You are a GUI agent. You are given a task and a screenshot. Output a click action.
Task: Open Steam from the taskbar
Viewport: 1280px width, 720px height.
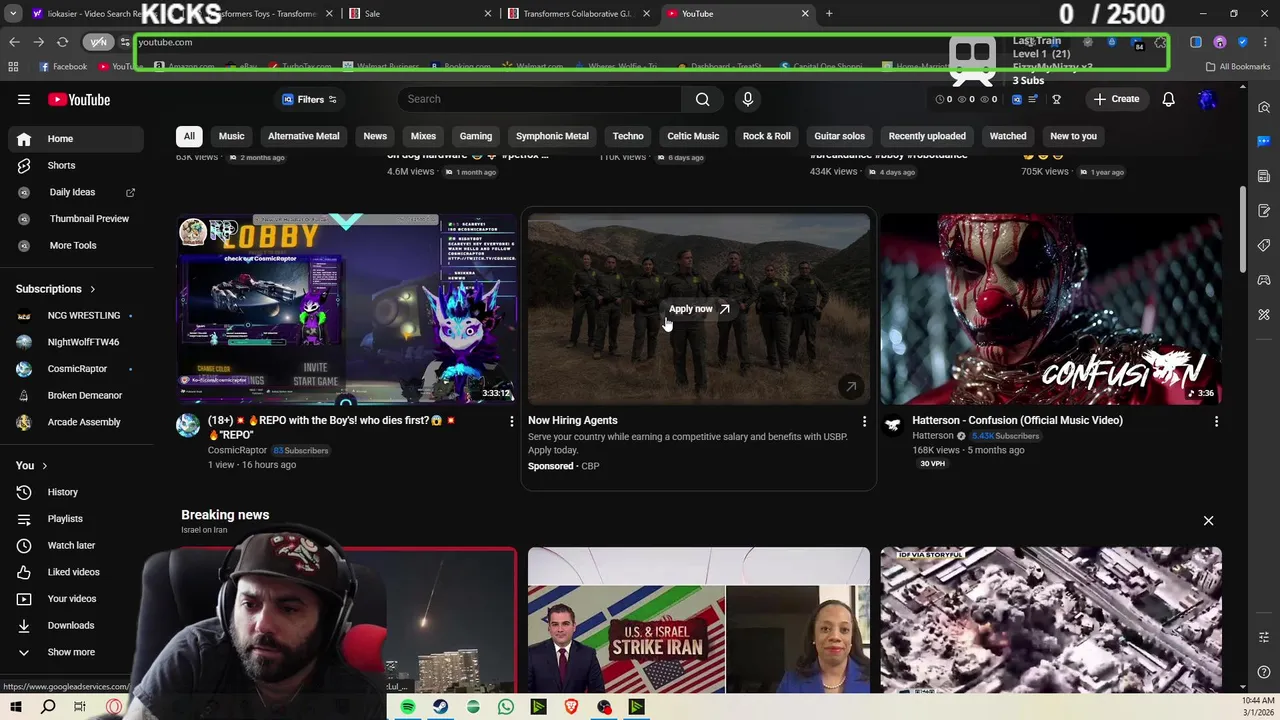point(440,707)
